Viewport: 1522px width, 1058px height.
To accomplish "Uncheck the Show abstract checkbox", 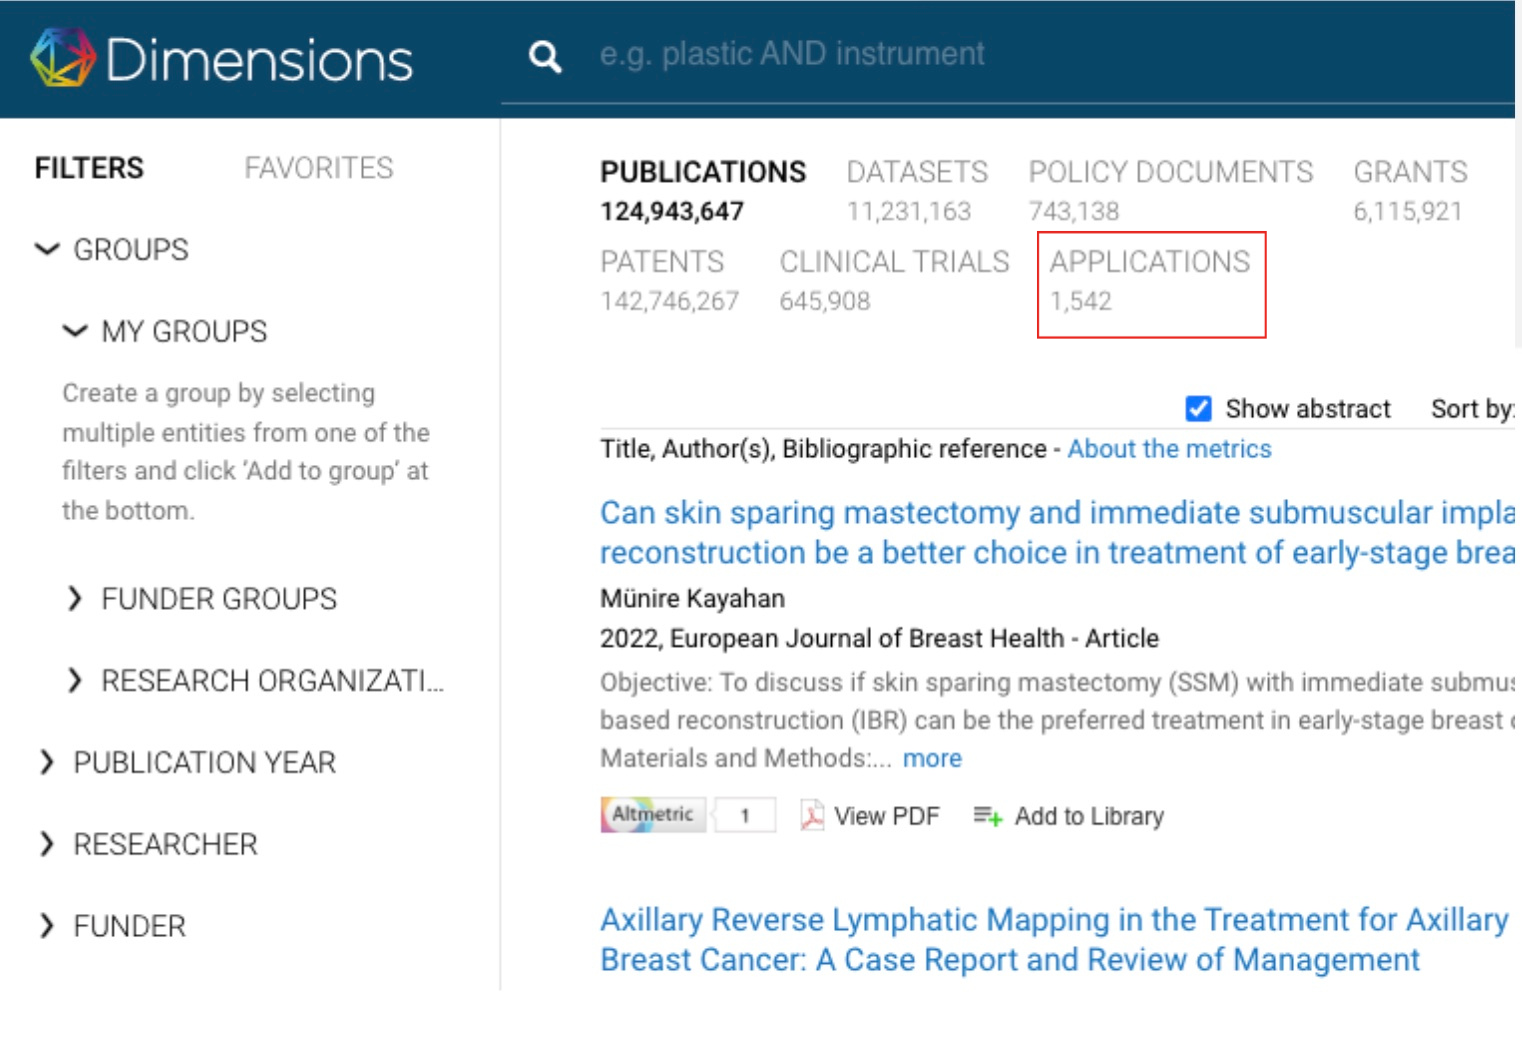I will pos(1198,409).
